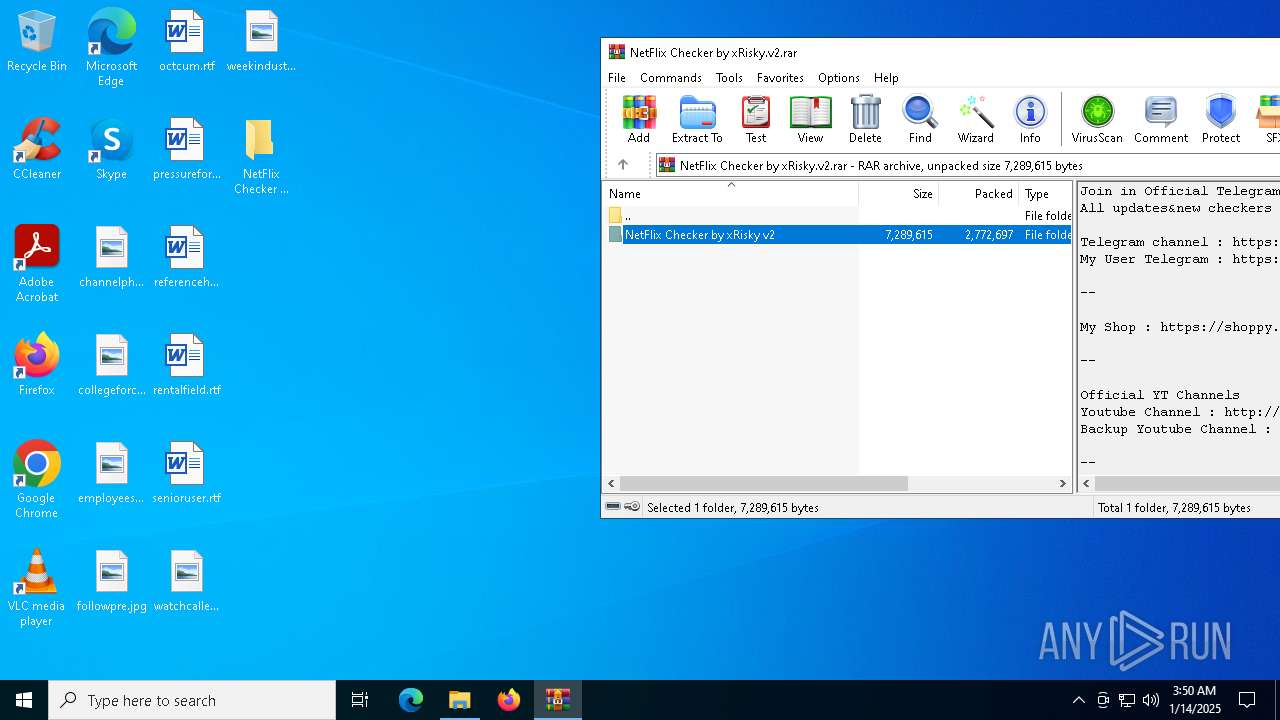1280x720 pixels.
Task: Select the pressurefor... document on the desktop
Action: pos(186,149)
